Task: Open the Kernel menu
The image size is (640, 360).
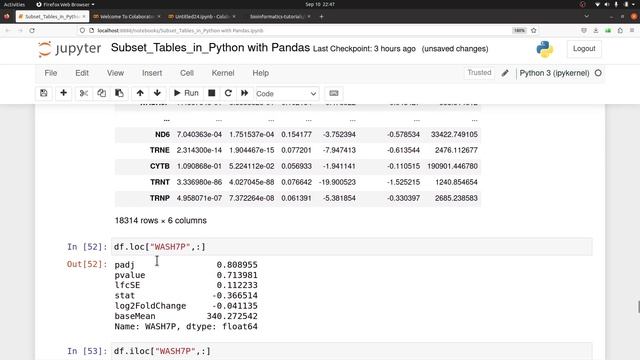Action: [x=222, y=73]
